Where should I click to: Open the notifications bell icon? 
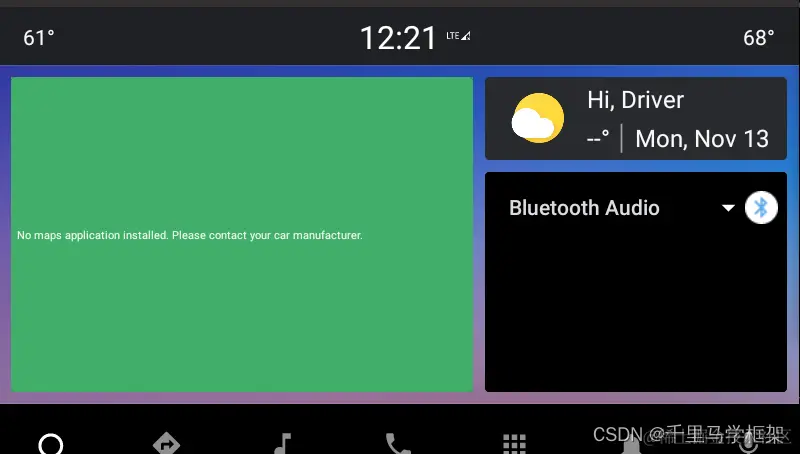click(x=631, y=445)
